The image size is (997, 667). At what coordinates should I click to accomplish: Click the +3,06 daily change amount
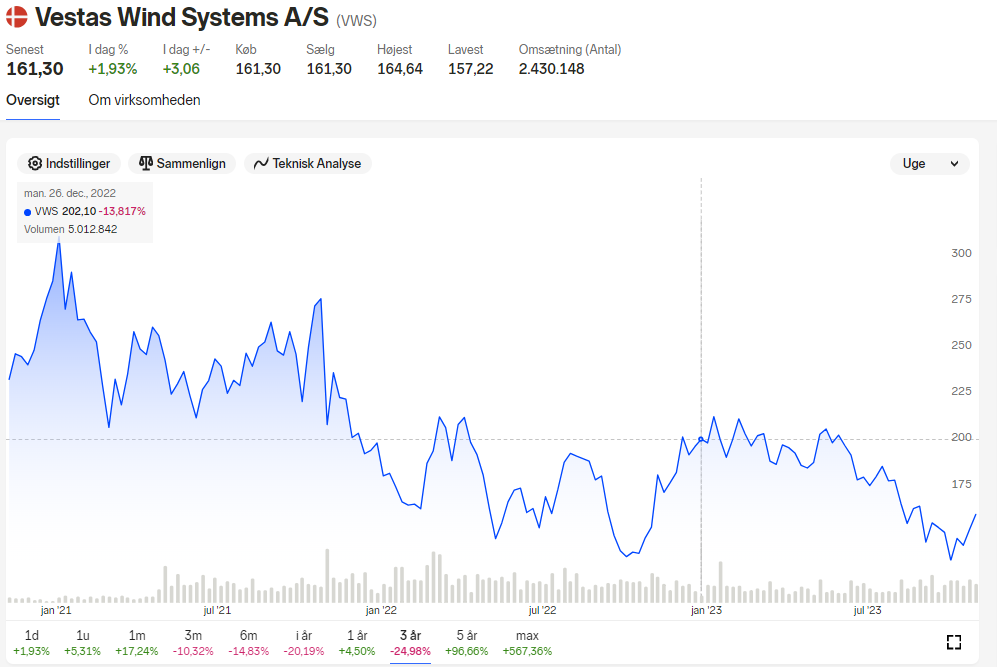coord(181,69)
